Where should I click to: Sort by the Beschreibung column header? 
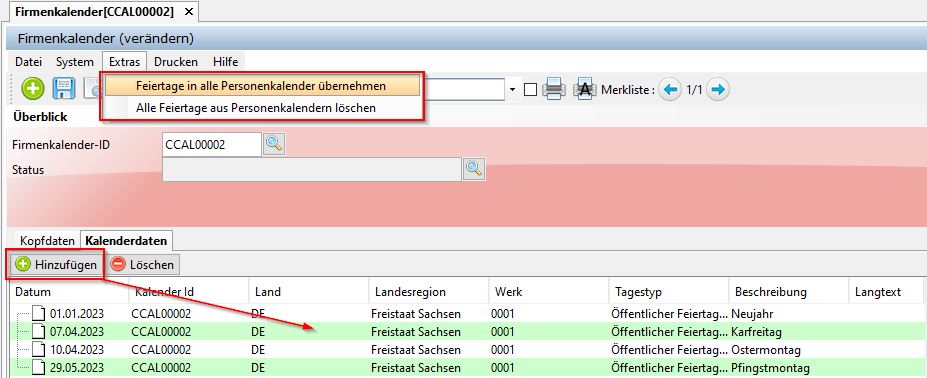coord(788,292)
